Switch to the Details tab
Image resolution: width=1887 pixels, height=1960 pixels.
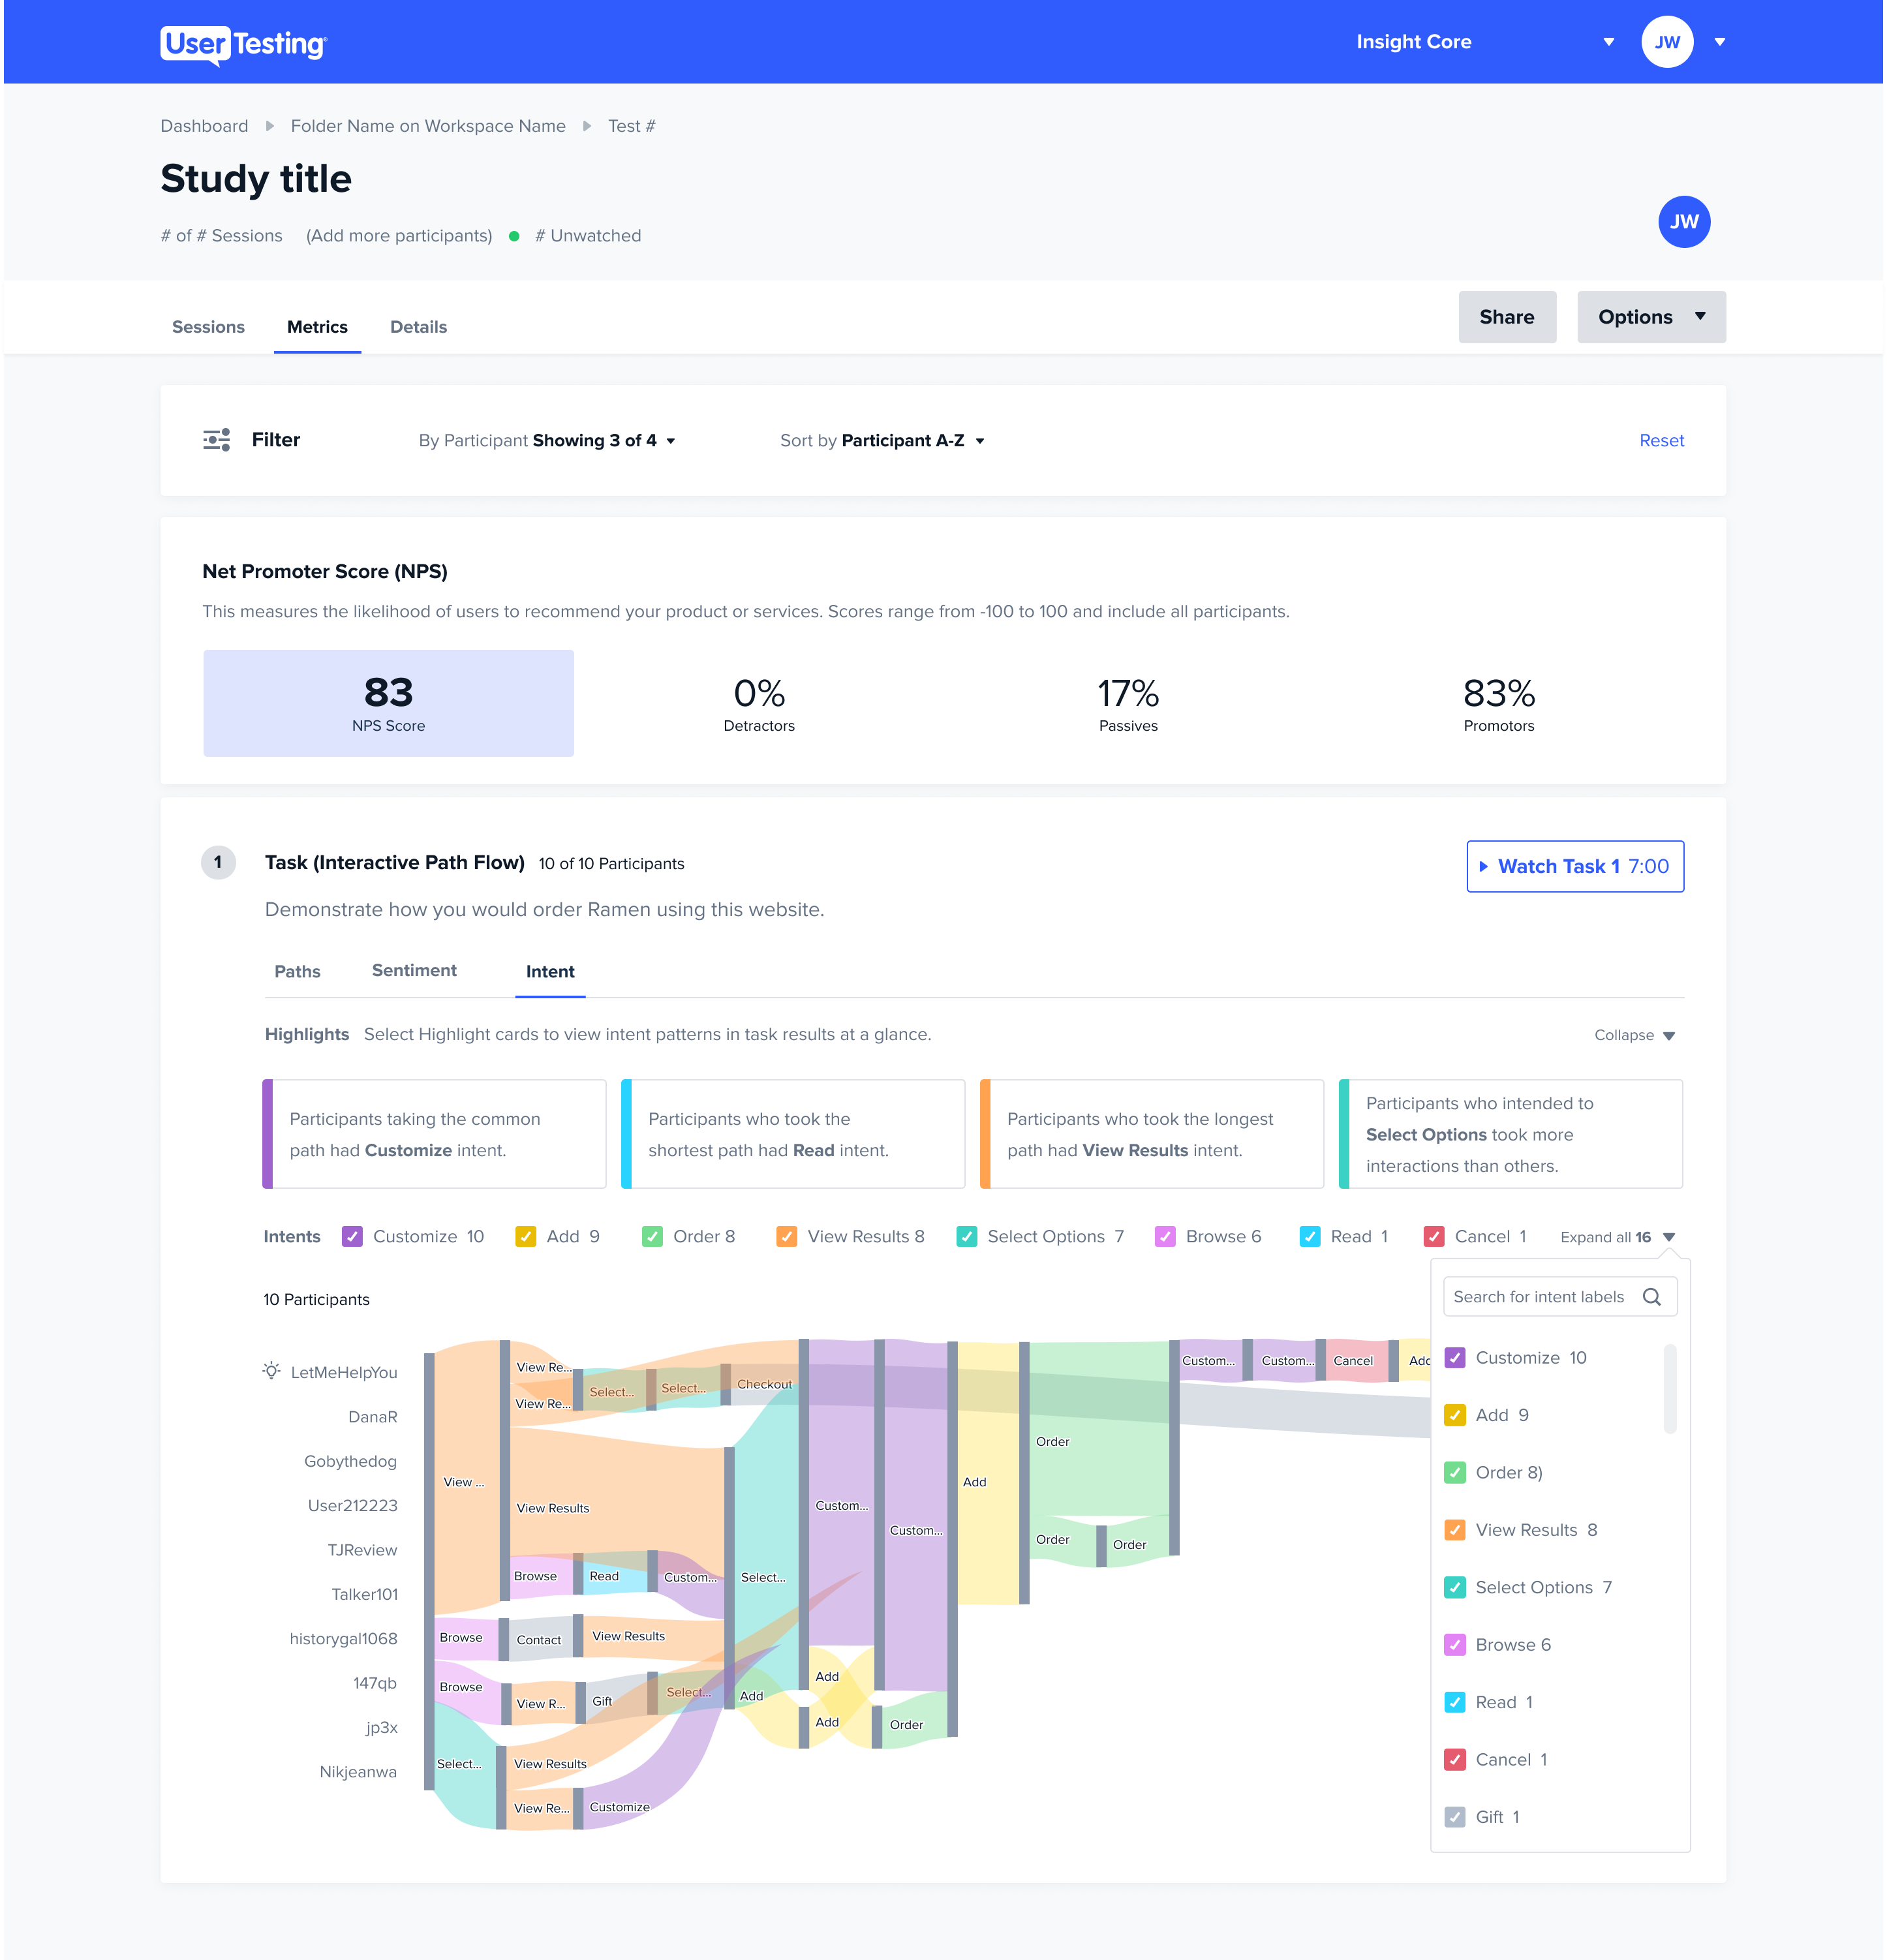click(x=418, y=327)
